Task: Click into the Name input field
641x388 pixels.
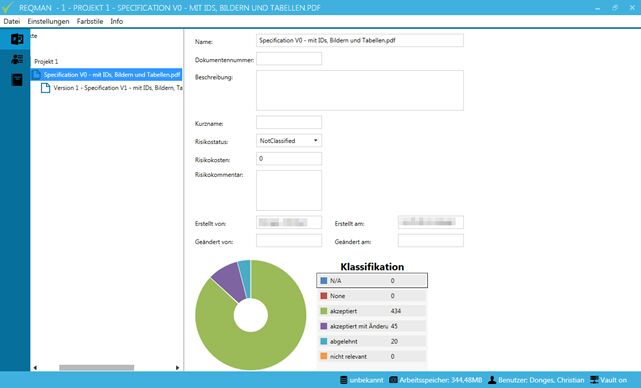Action: tap(360, 40)
